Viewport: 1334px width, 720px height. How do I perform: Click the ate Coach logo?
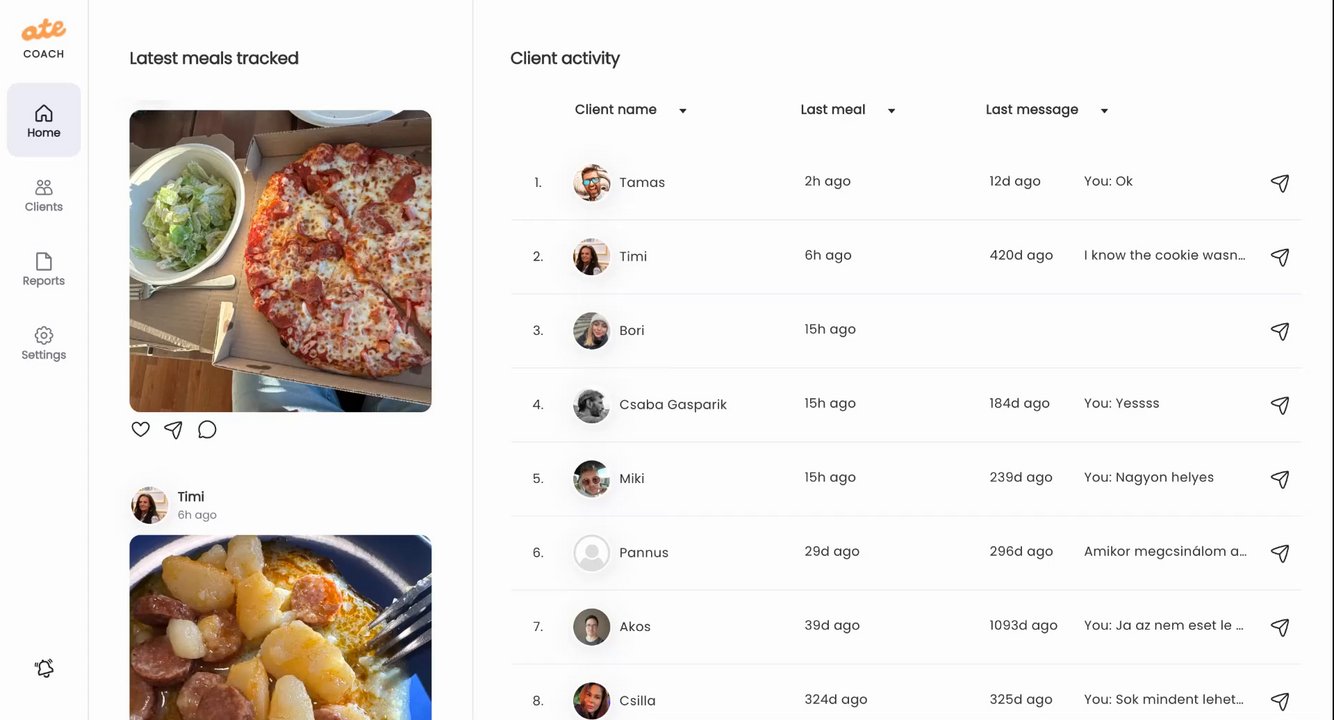click(x=44, y=39)
